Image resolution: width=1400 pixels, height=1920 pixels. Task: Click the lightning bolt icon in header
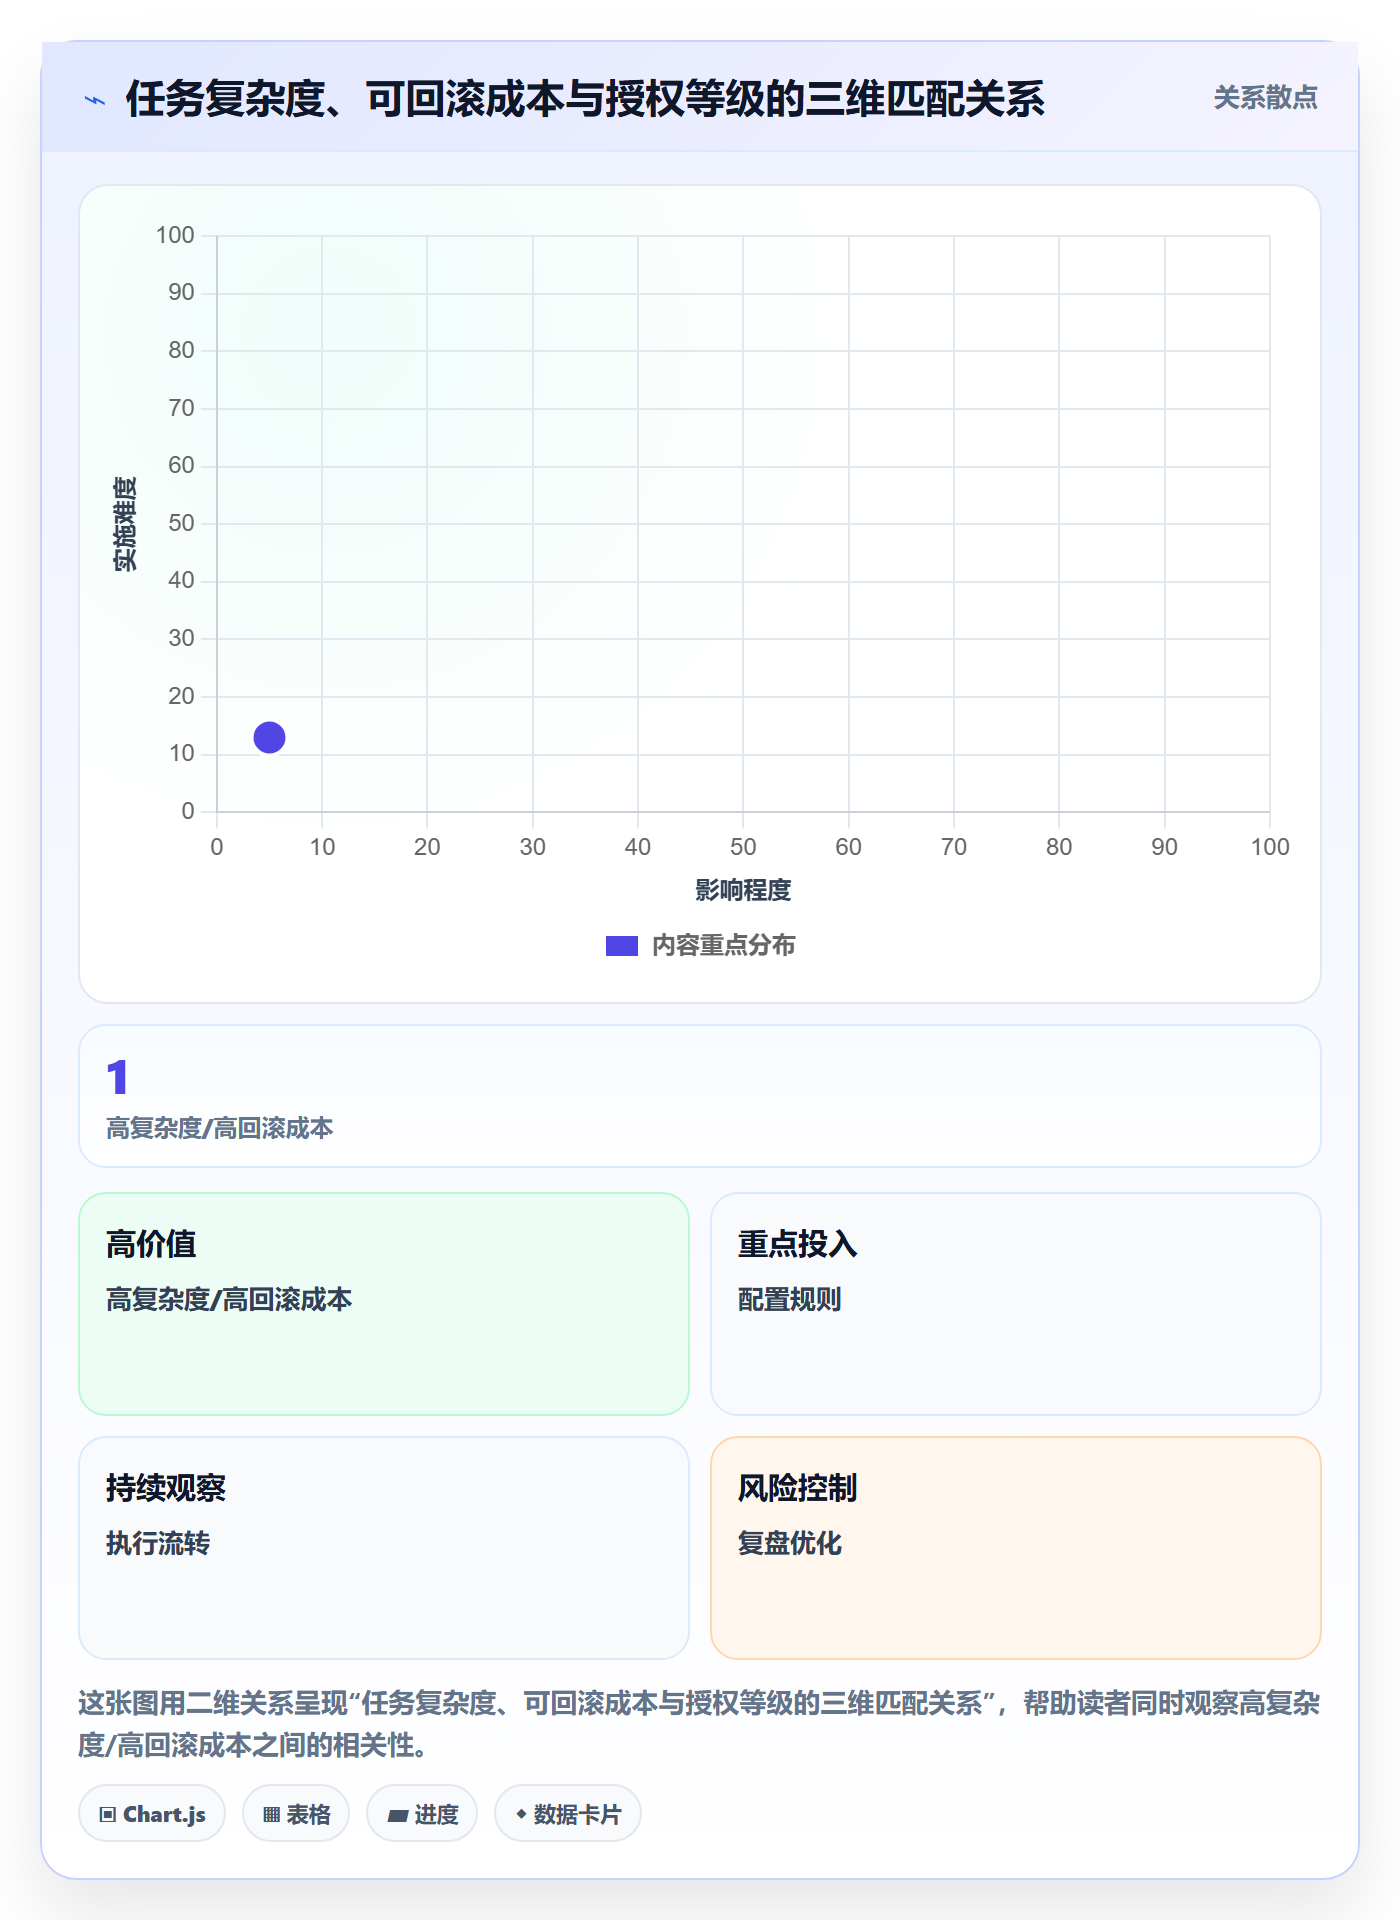(x=95, y=100)
